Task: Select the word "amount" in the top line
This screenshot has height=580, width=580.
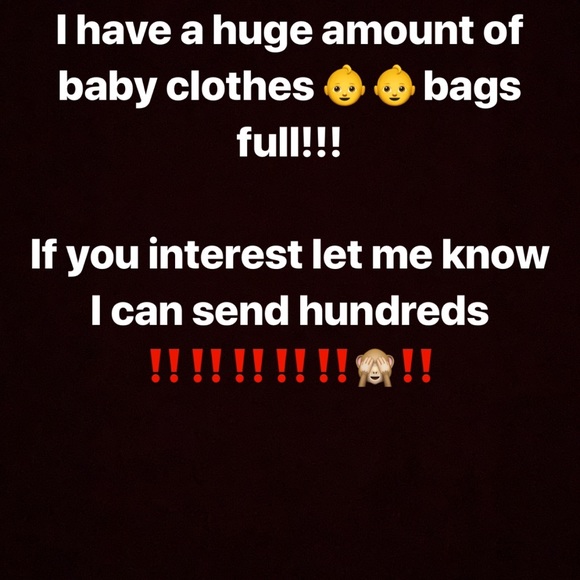Action: 398,31
